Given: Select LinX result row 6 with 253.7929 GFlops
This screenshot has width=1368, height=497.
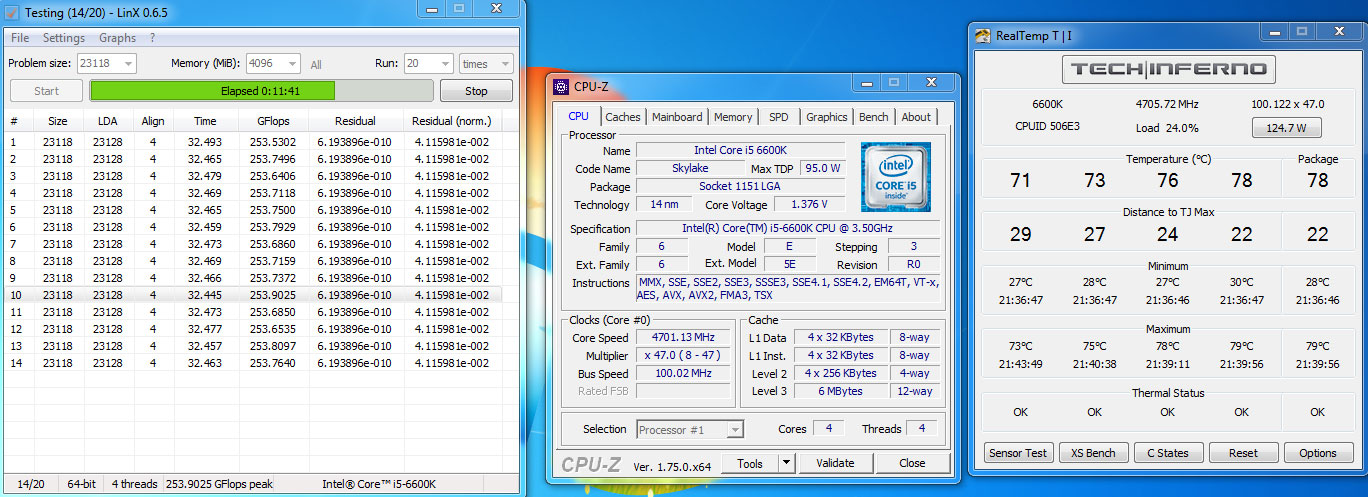Looking at the screenshot, I should (253, 227).
